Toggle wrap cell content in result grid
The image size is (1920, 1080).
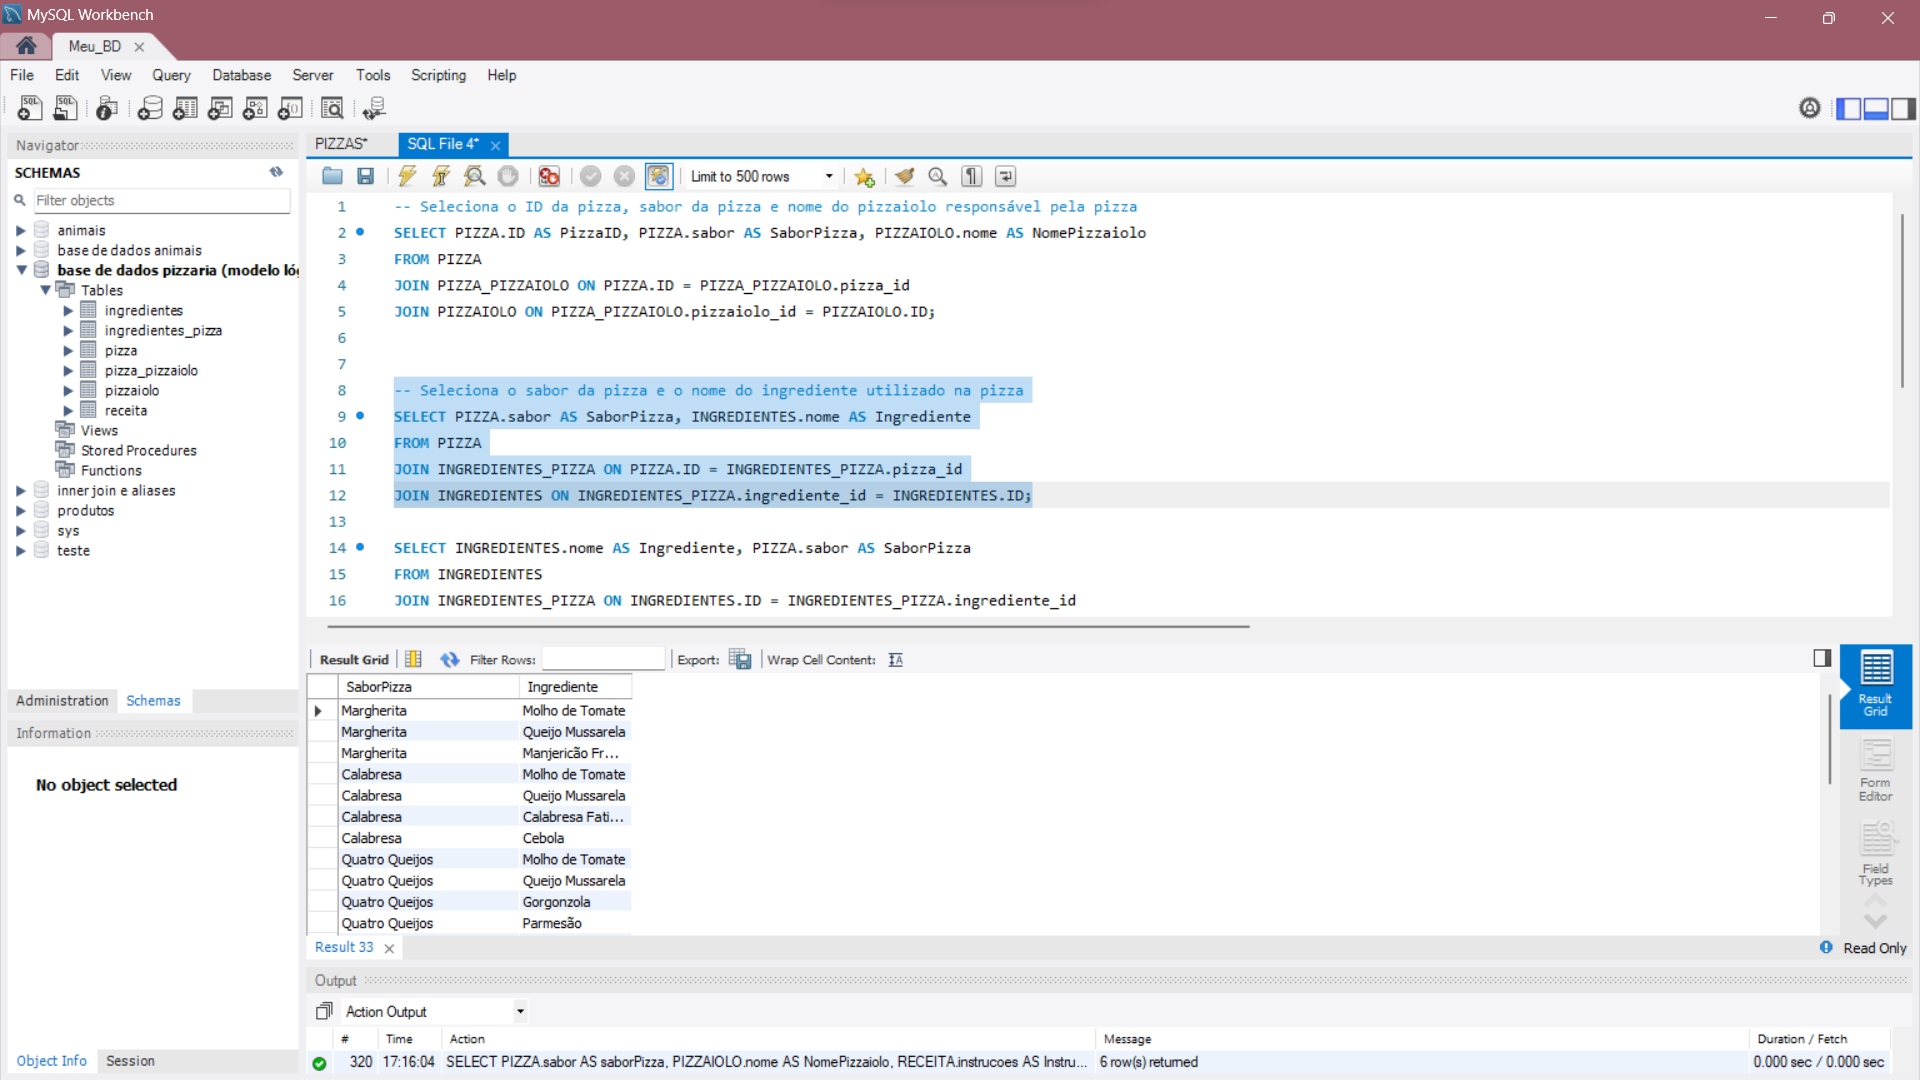coord(895,659)
